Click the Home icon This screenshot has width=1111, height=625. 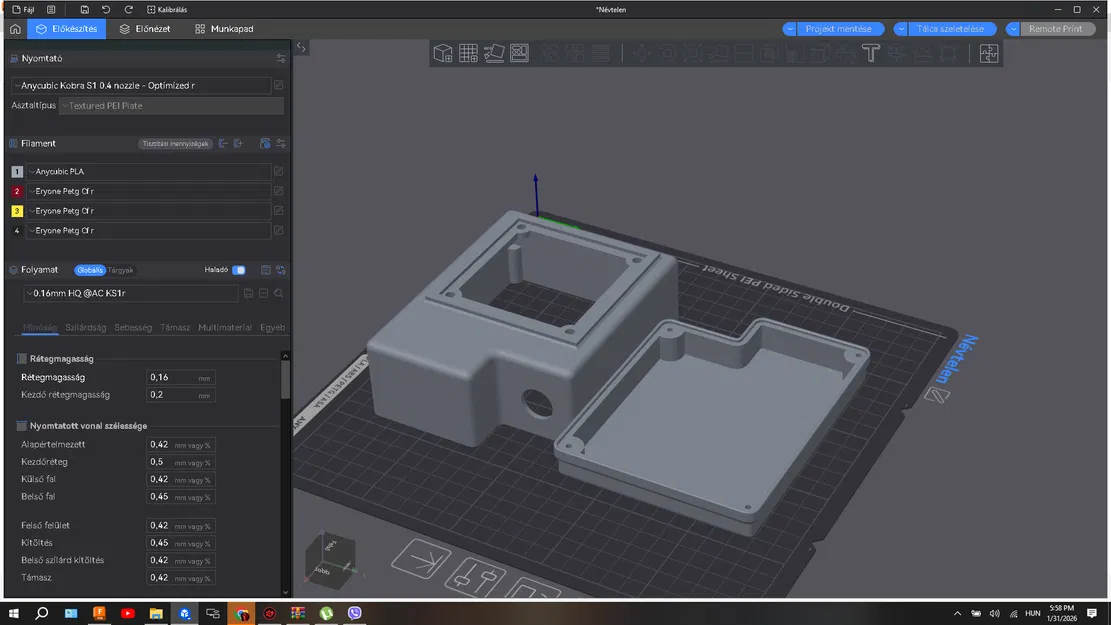[x=14, y=29]
